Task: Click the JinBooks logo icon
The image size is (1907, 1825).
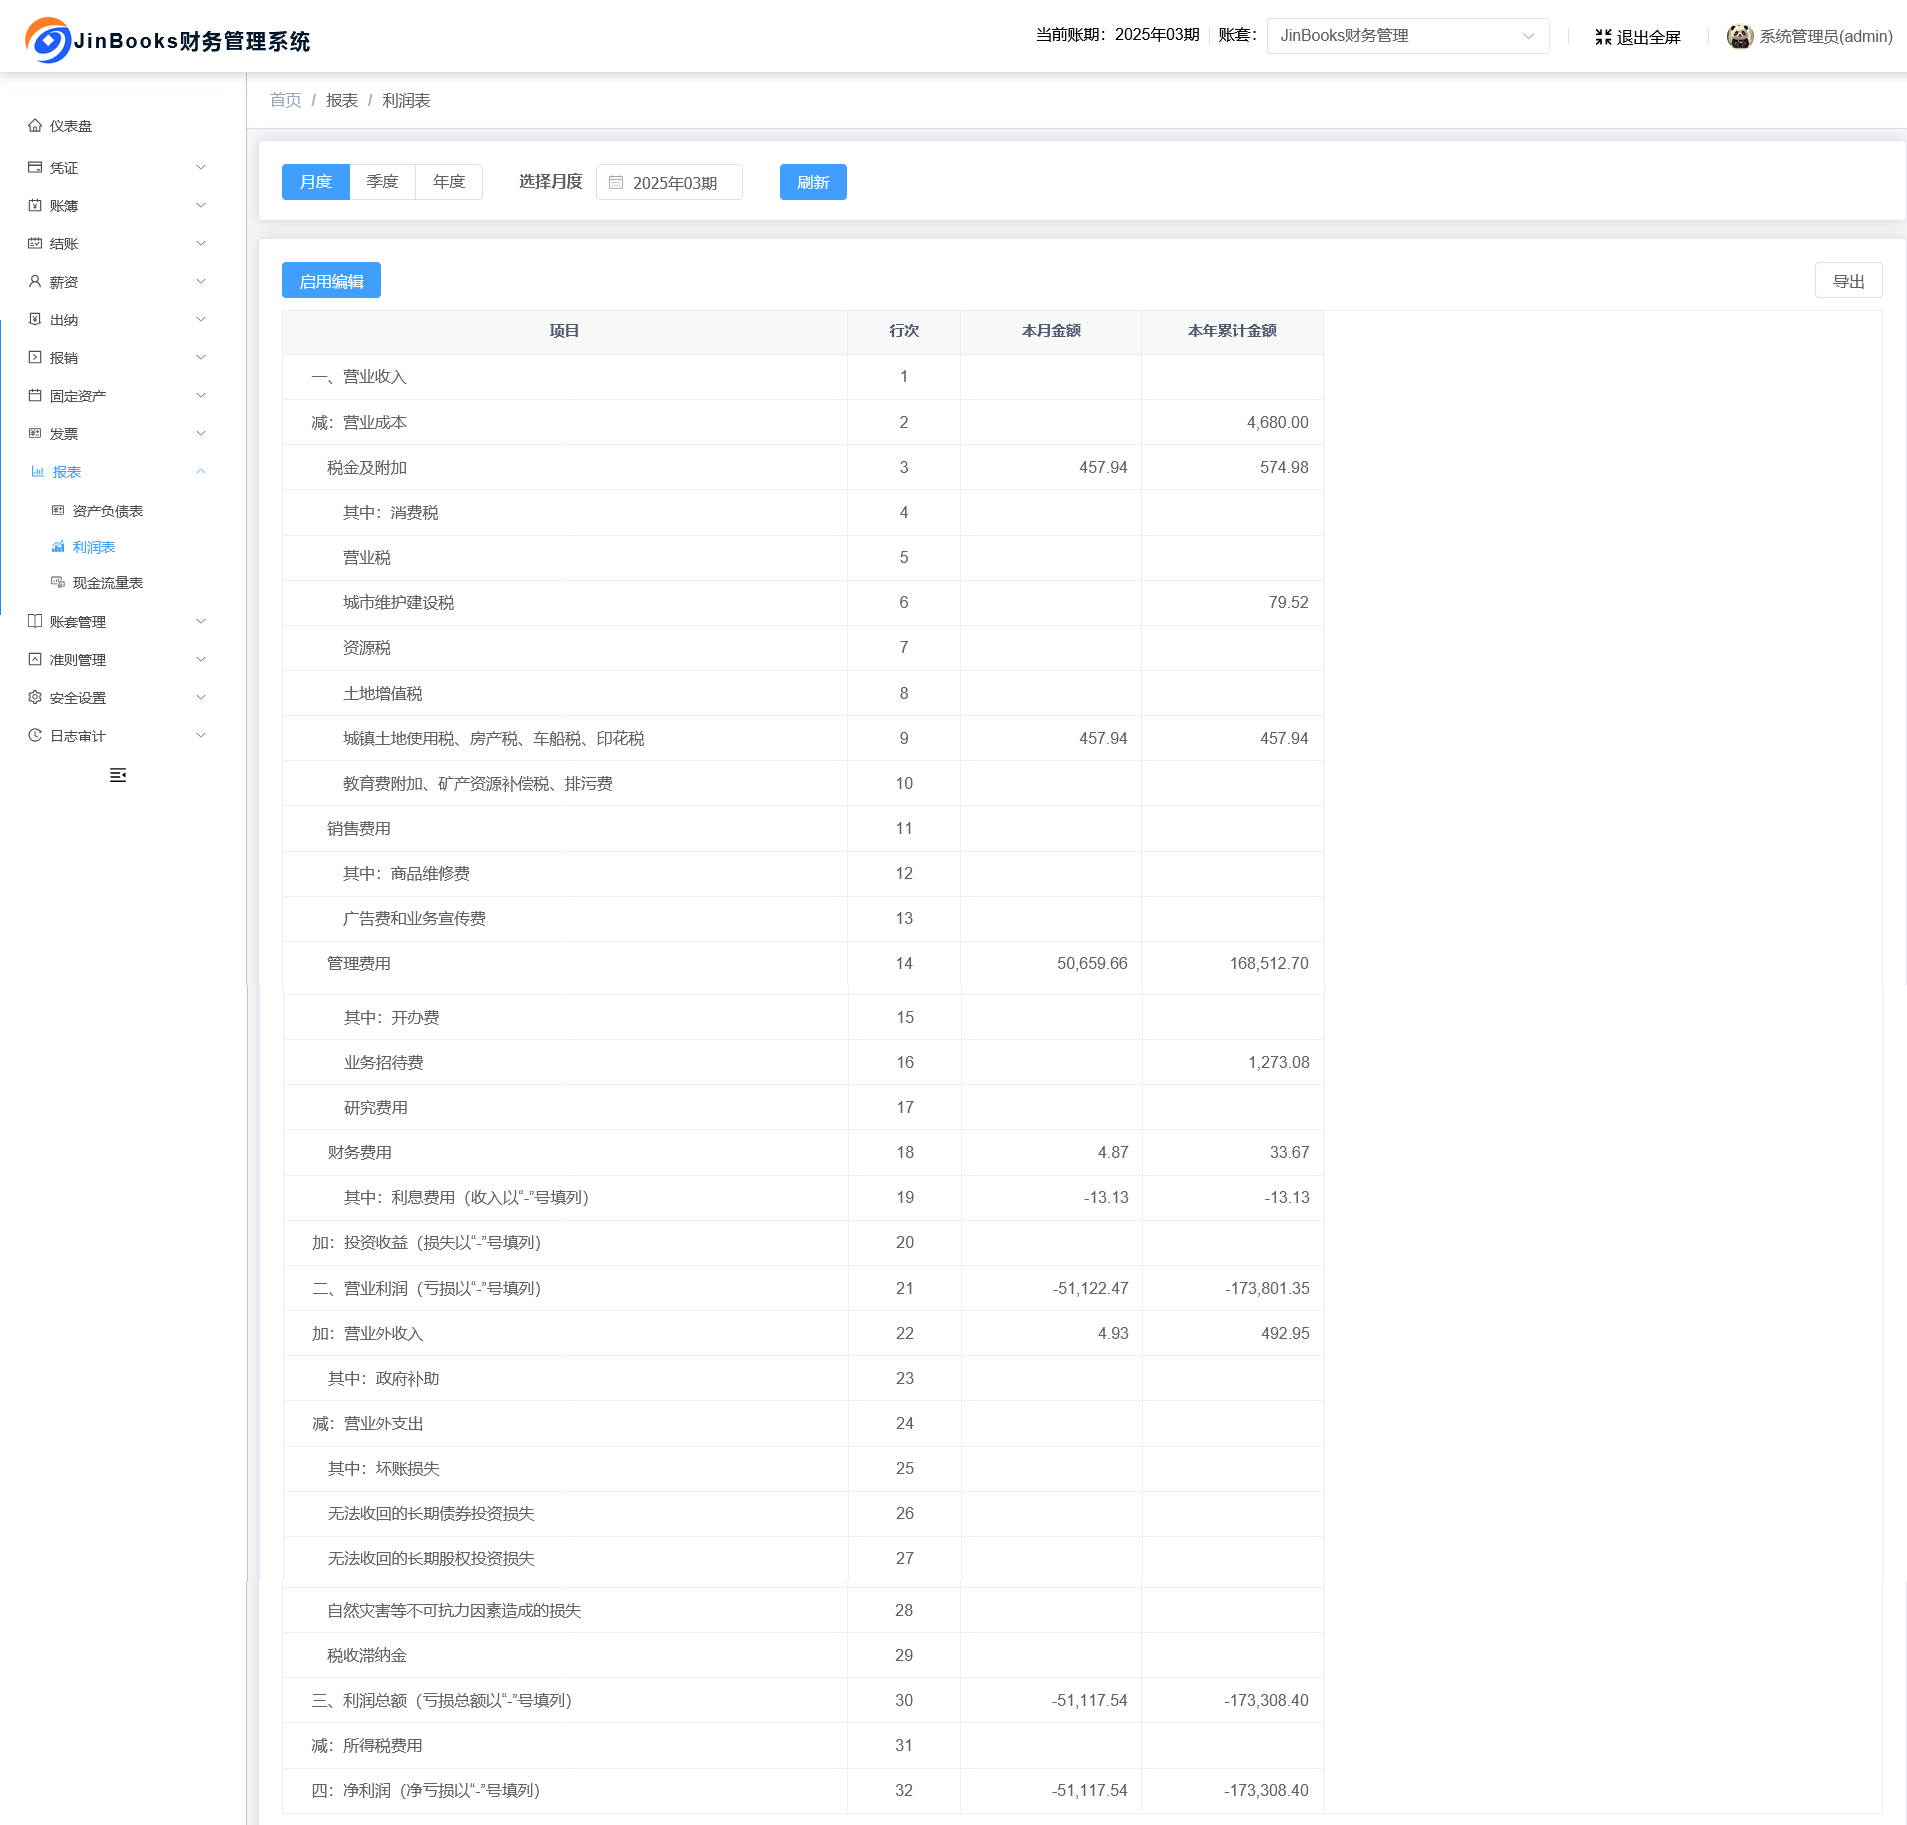Action: tap(48, 40)
